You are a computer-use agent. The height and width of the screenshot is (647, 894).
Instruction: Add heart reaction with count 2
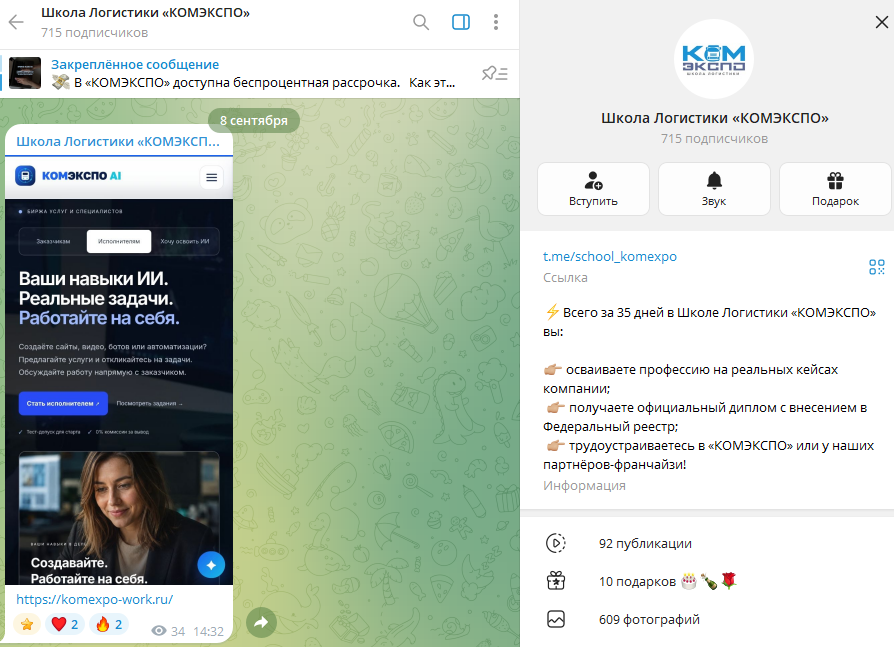[x=65, y=624]
